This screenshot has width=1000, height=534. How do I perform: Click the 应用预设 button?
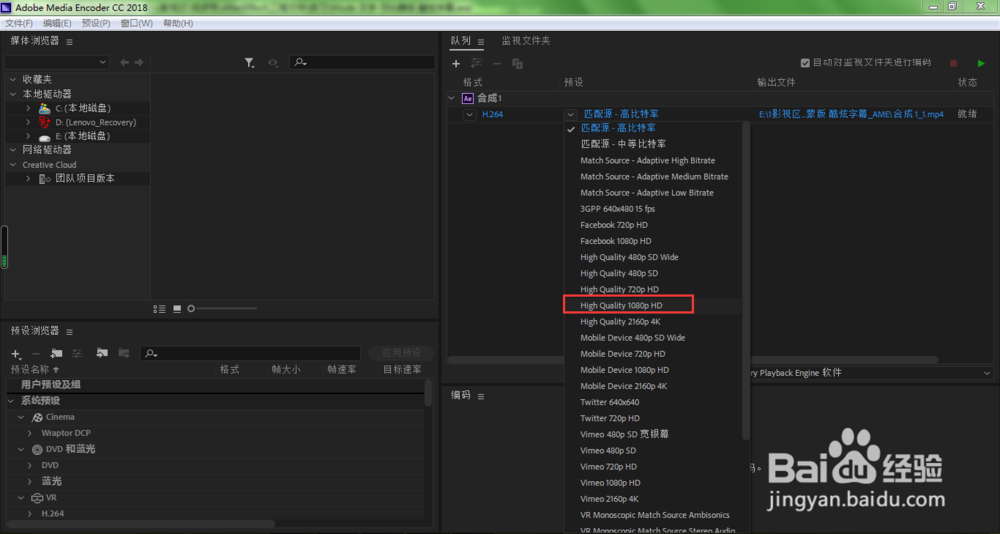coord(401,353)
